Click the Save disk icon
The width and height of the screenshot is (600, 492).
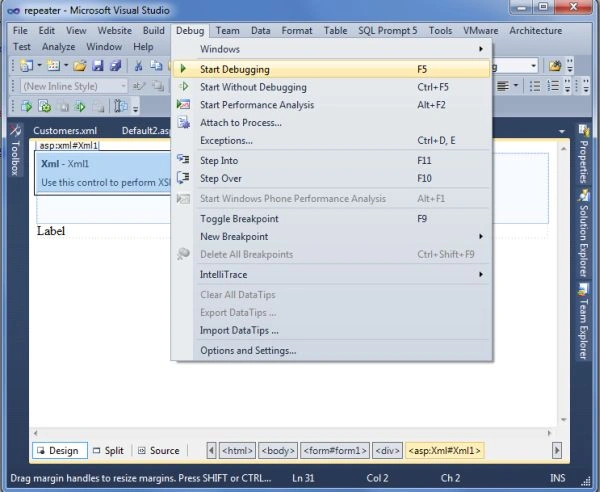pyautogui.click(x=98, y=66)
